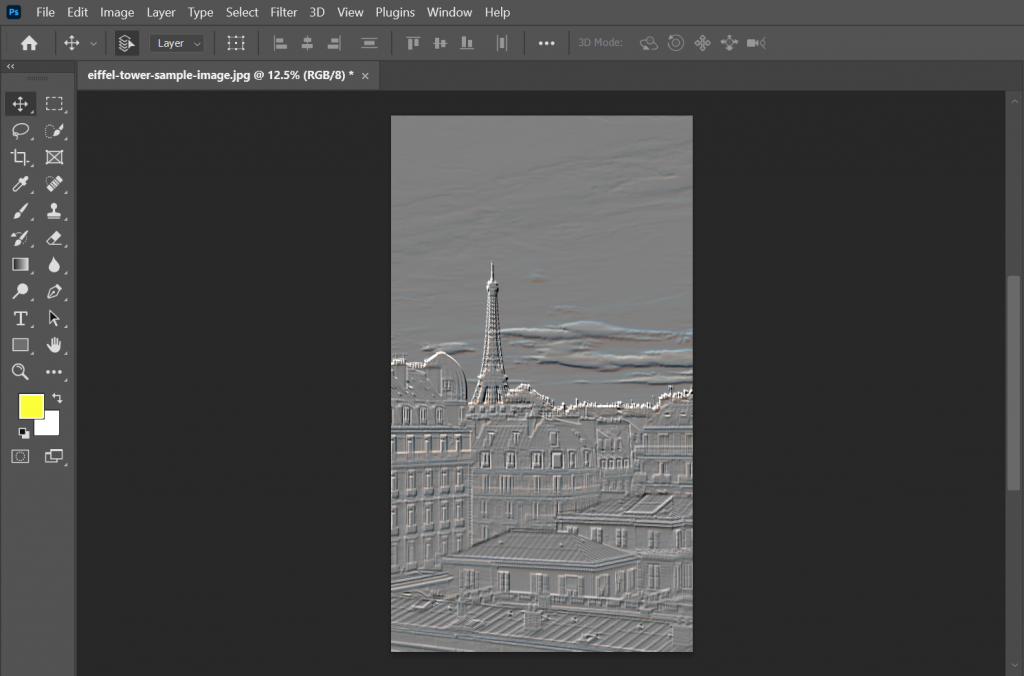Click the align horizontal centers button

coord(307,42)
